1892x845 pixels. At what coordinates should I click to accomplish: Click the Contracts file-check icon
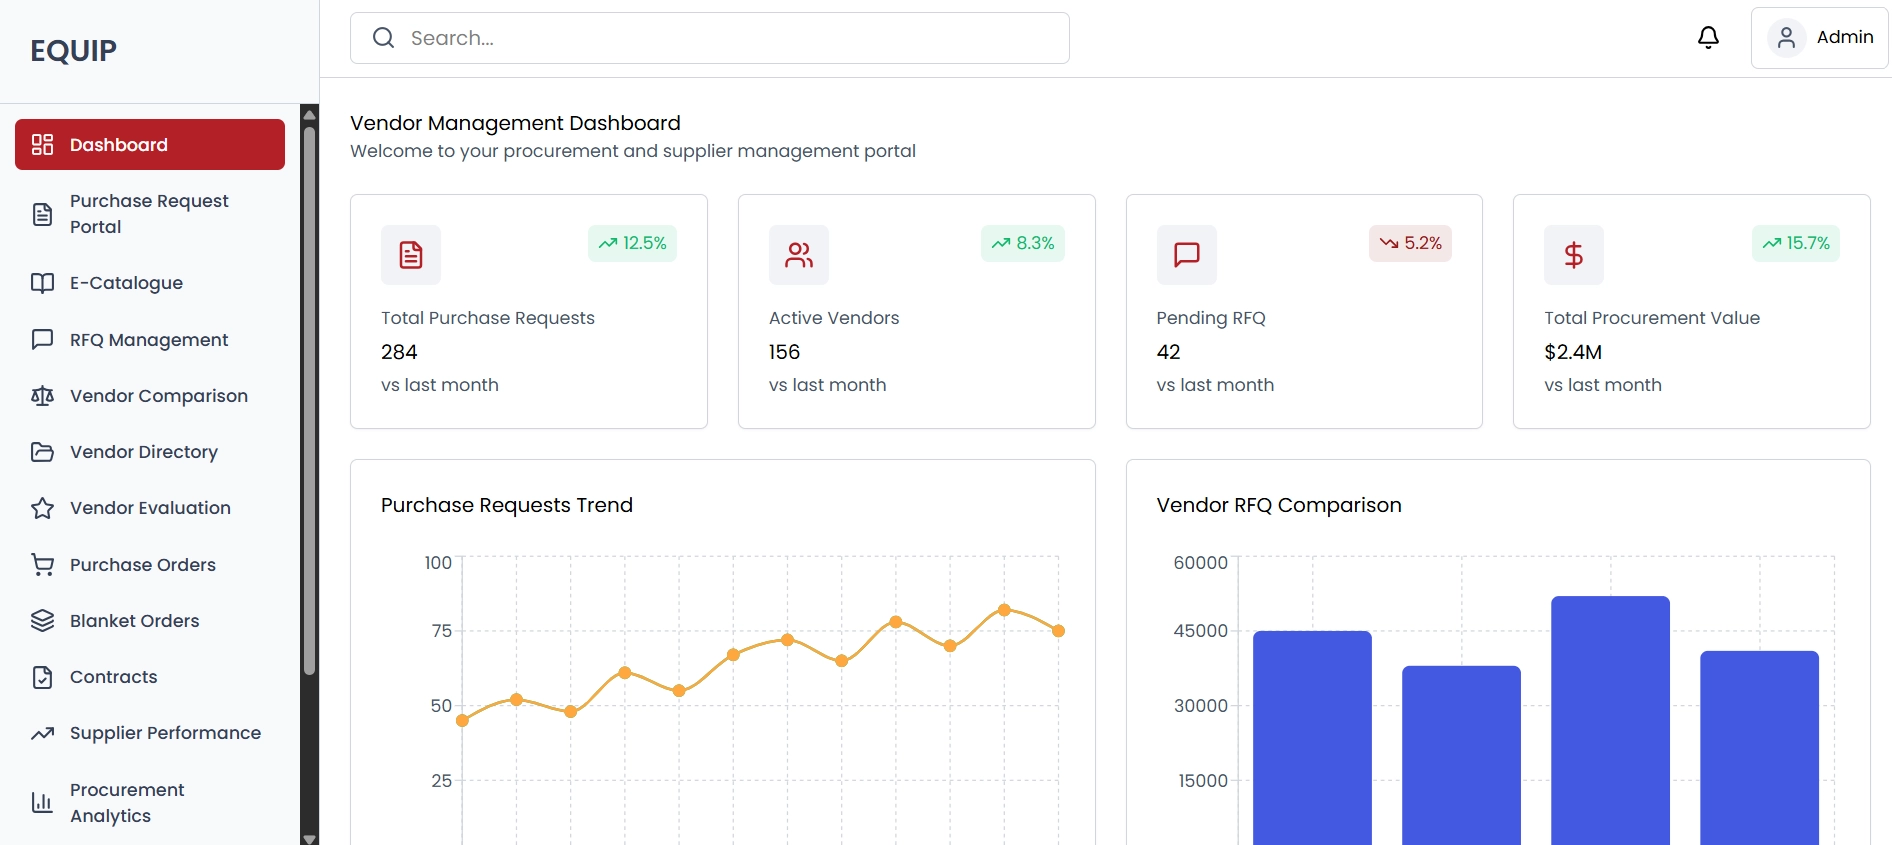(42, 677)
